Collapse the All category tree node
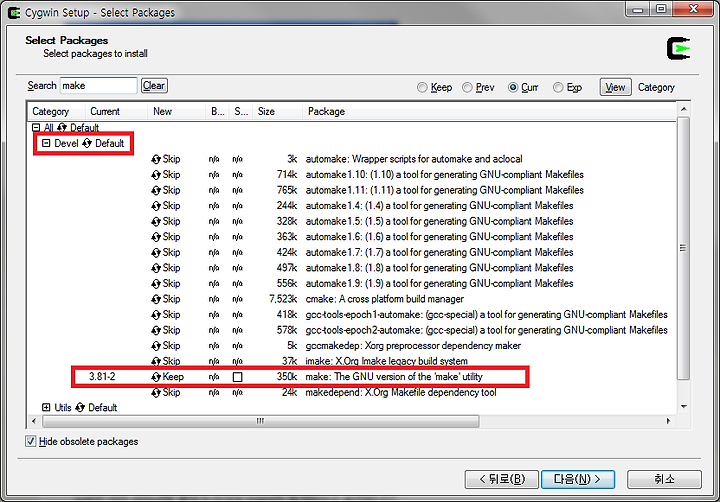This screenshot has height=502, width=720. click(36, 127)
